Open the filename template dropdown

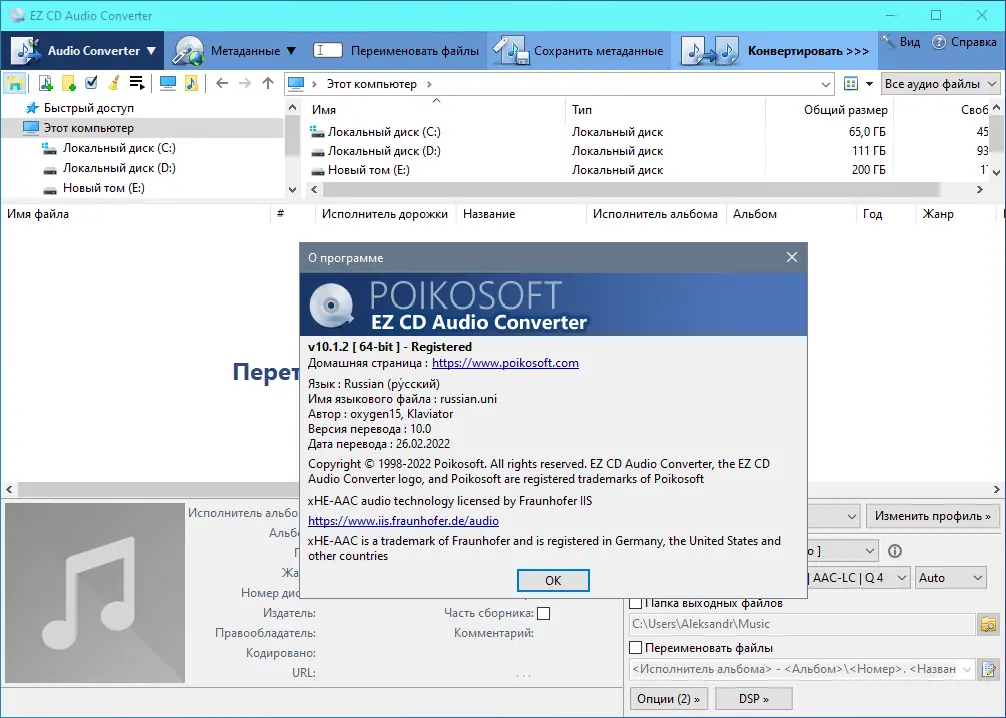coord(967,669)
